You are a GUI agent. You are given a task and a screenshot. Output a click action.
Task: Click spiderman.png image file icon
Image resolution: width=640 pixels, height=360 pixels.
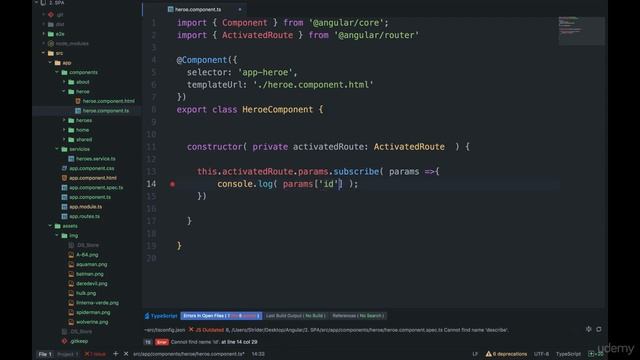point(71,312)
